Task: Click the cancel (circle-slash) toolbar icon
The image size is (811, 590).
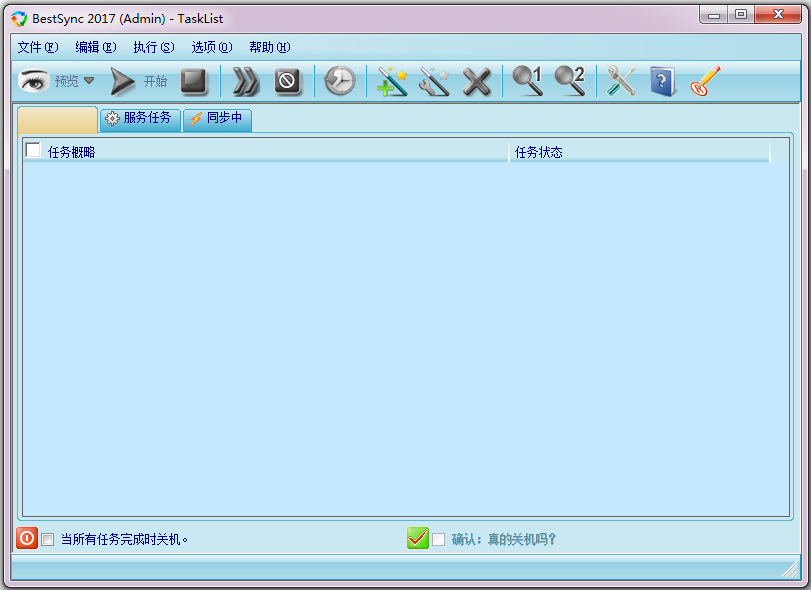Action: pos(288,81)
